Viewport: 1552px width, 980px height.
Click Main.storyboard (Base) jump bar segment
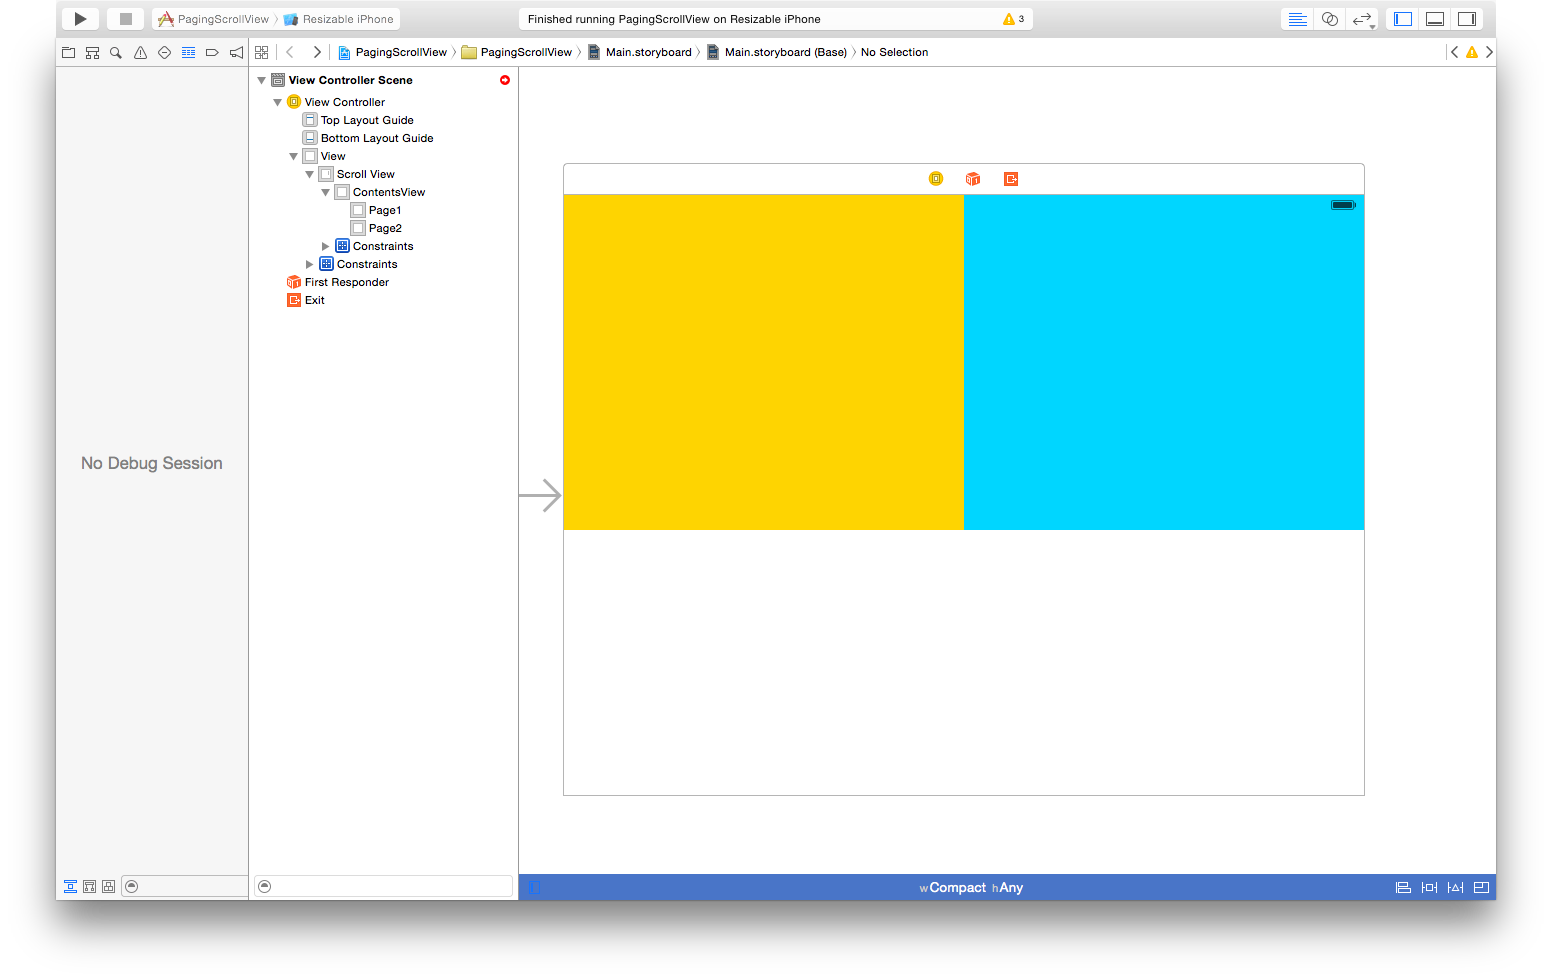777,52
